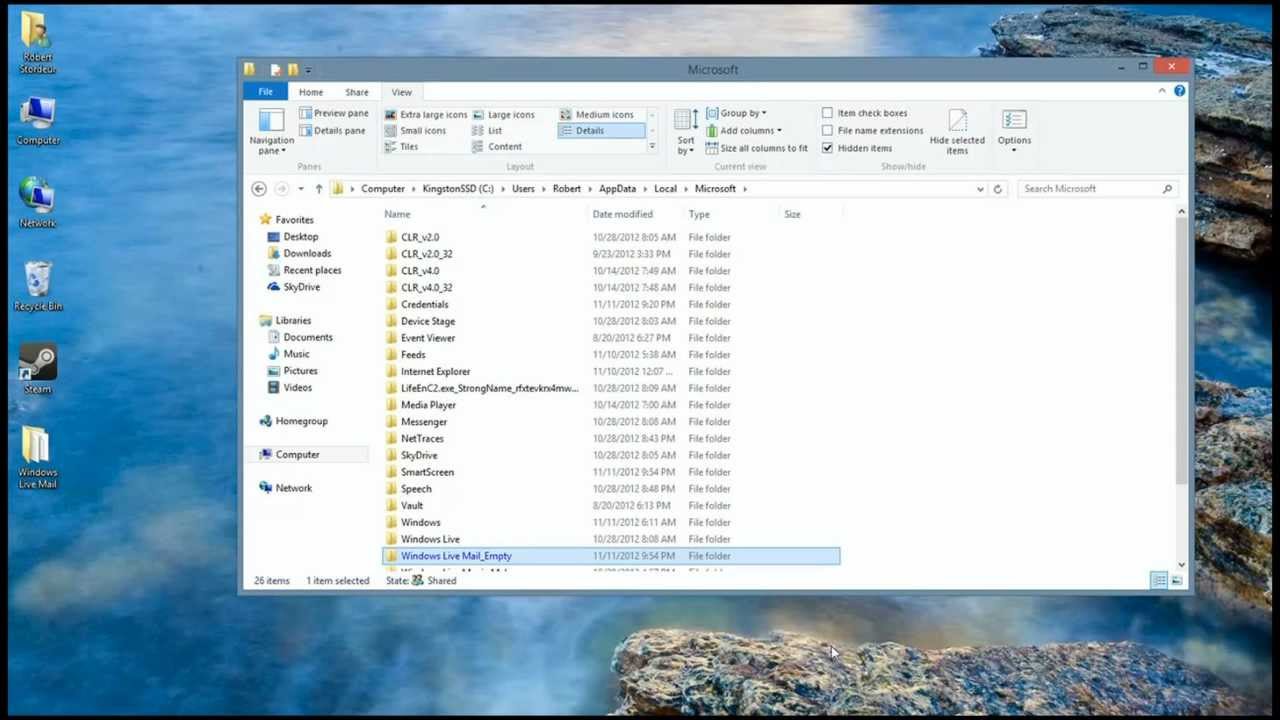Viewport: 1280px width, 720px height.
Task: Select the Windows Live Mail_Empty folder
Action: pyautogui.click(x=611, y=556)
